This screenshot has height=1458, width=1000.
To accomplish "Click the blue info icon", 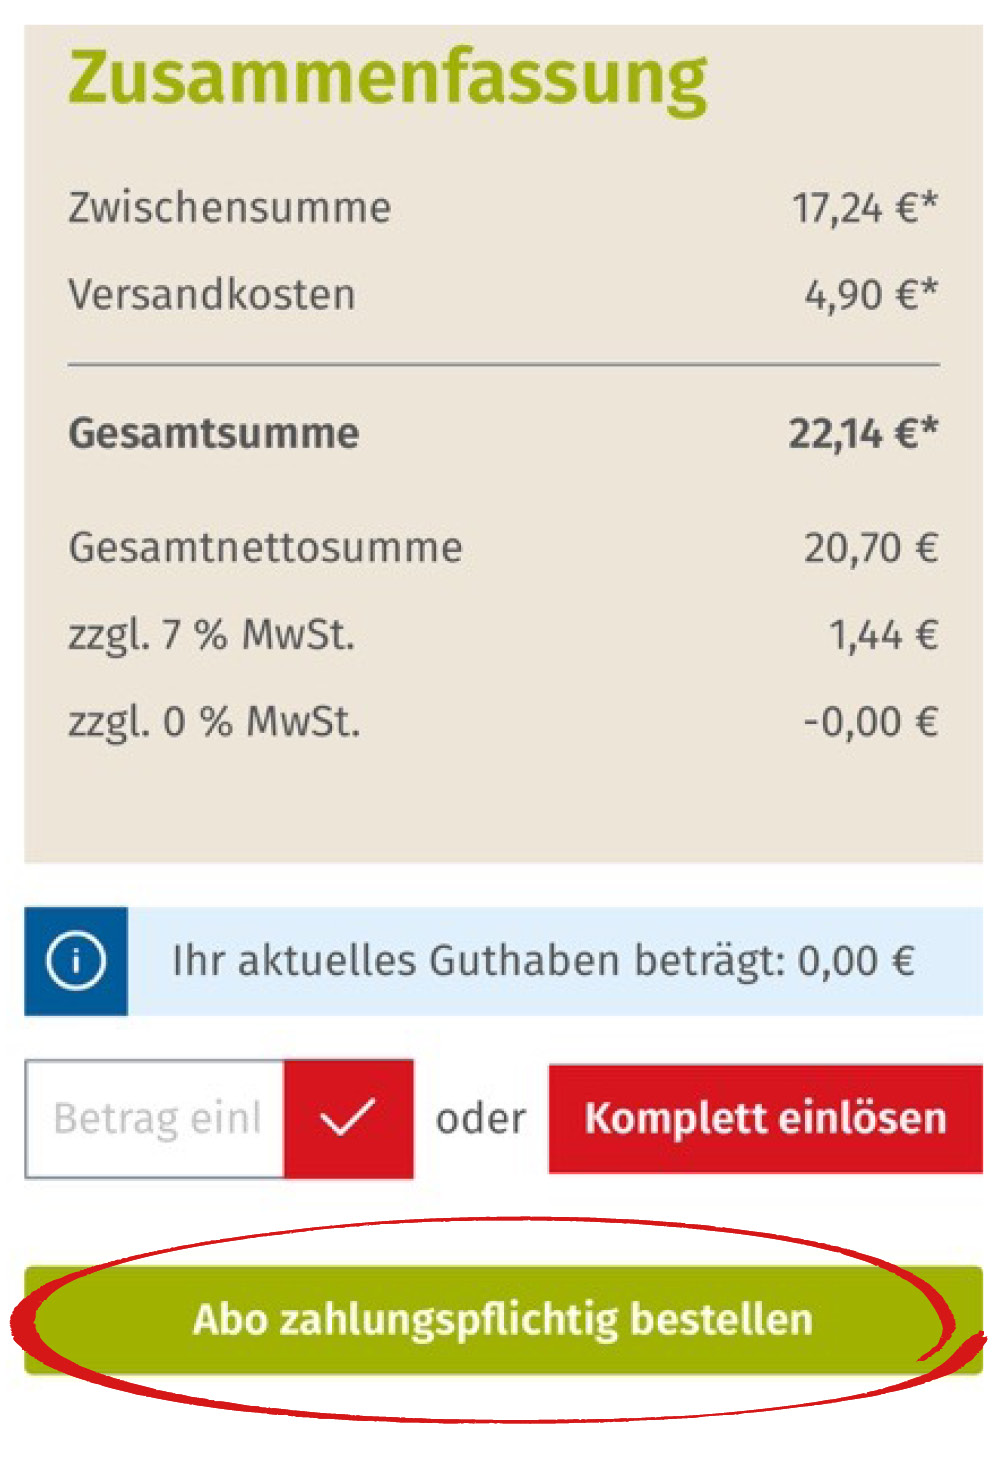I will tap(76, 961).
